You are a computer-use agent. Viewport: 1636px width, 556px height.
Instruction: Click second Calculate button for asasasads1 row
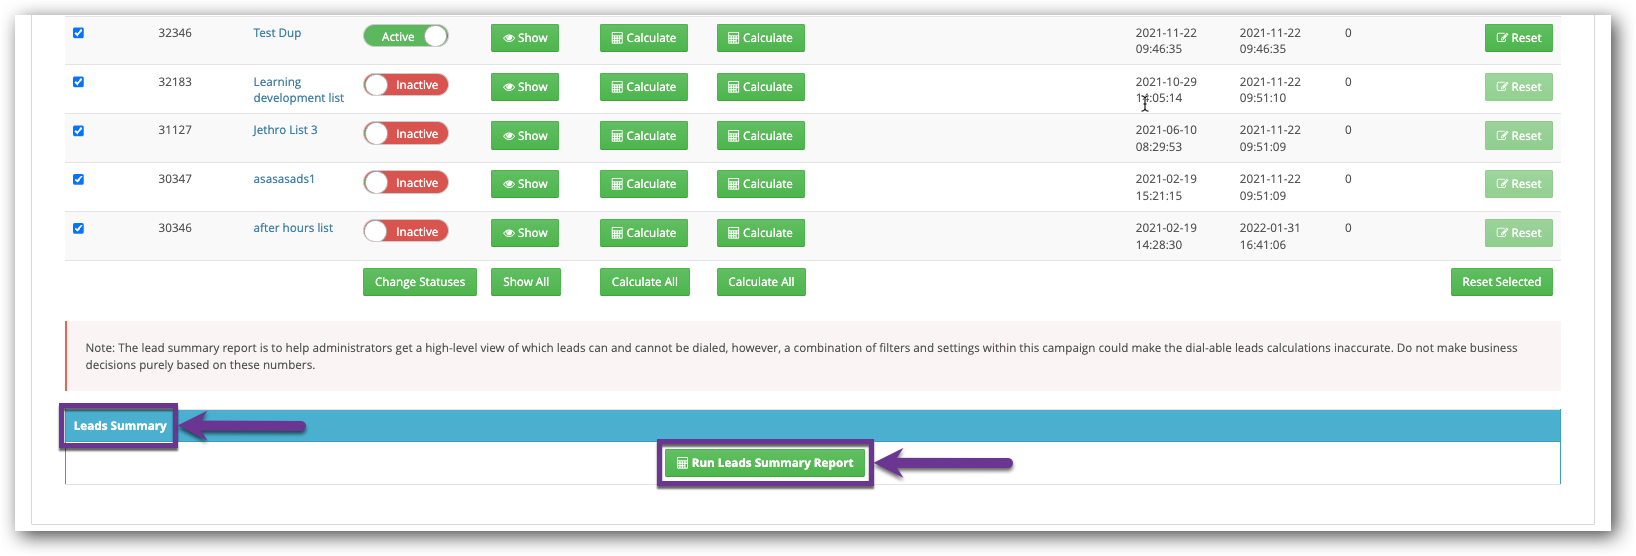pos(760,184)
